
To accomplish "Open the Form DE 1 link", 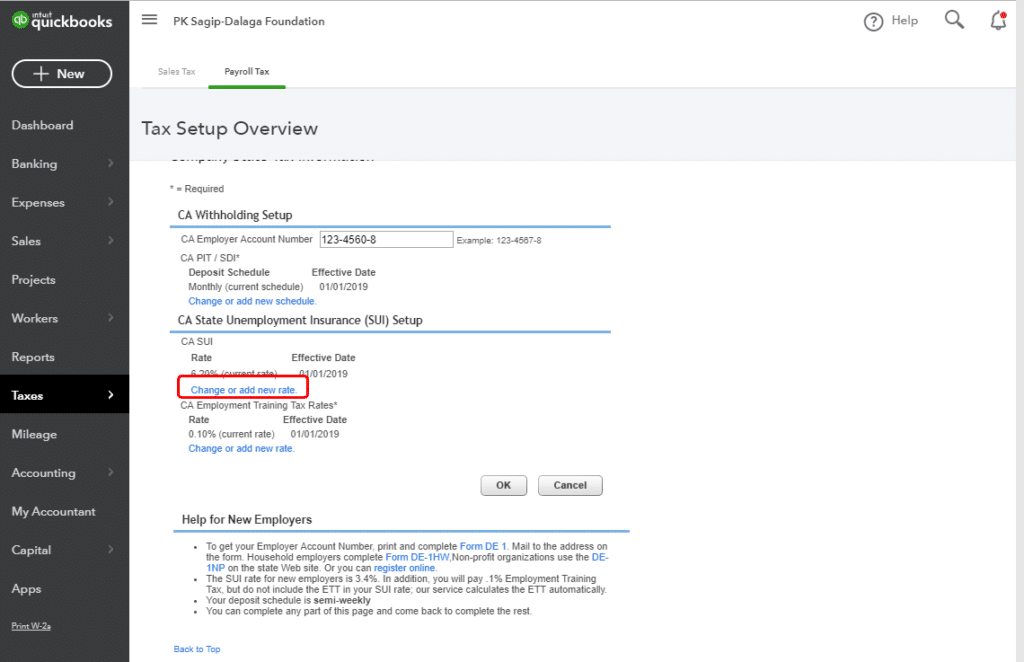I will pyautogui.click(x=483, y=546).
